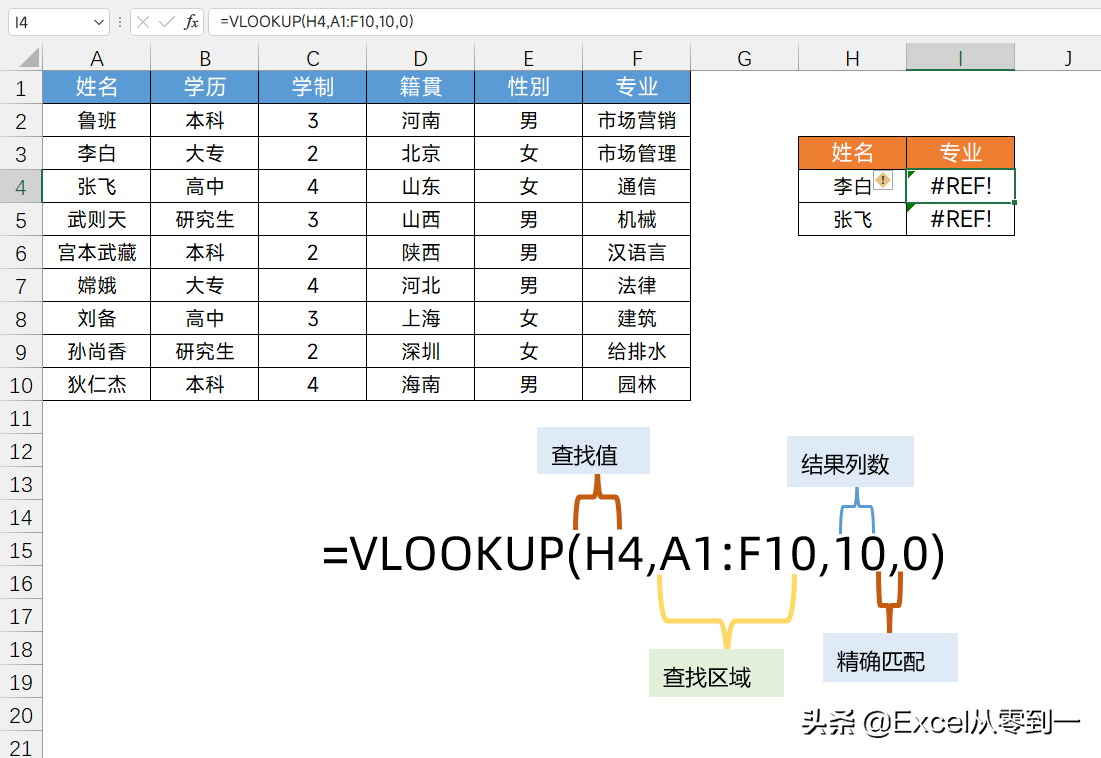Click the 结果列数 label box
This screenshot has height=758, width=1101.
850,461
